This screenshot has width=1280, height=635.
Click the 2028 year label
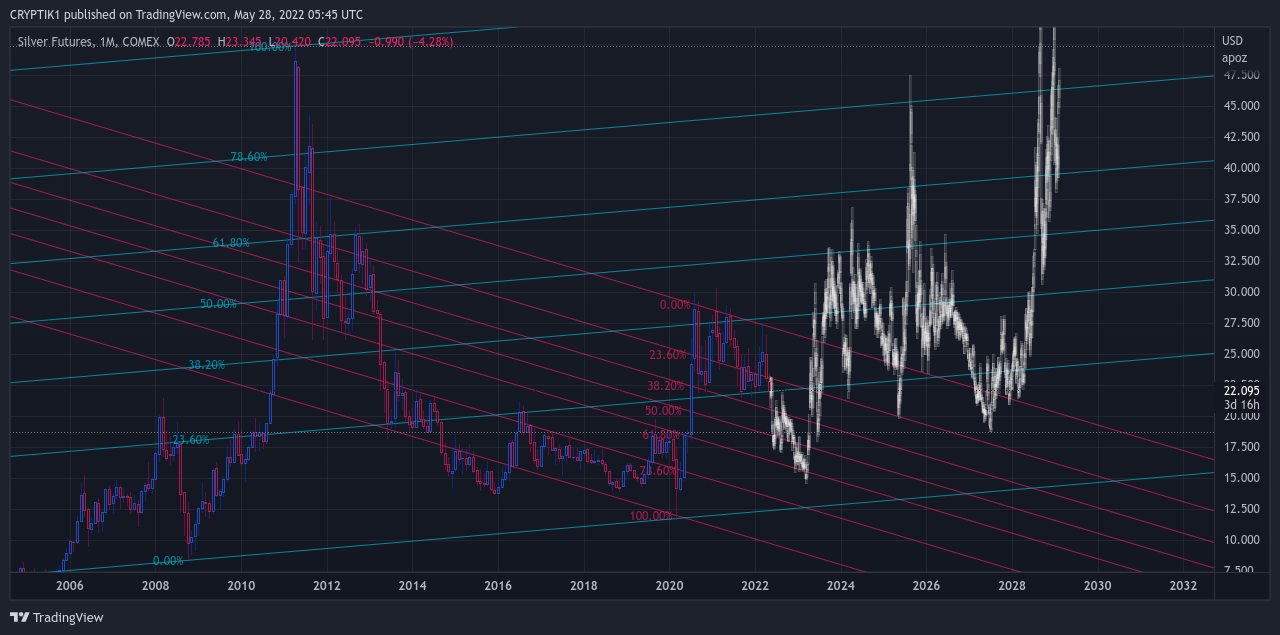click(x=1012, y=585)
